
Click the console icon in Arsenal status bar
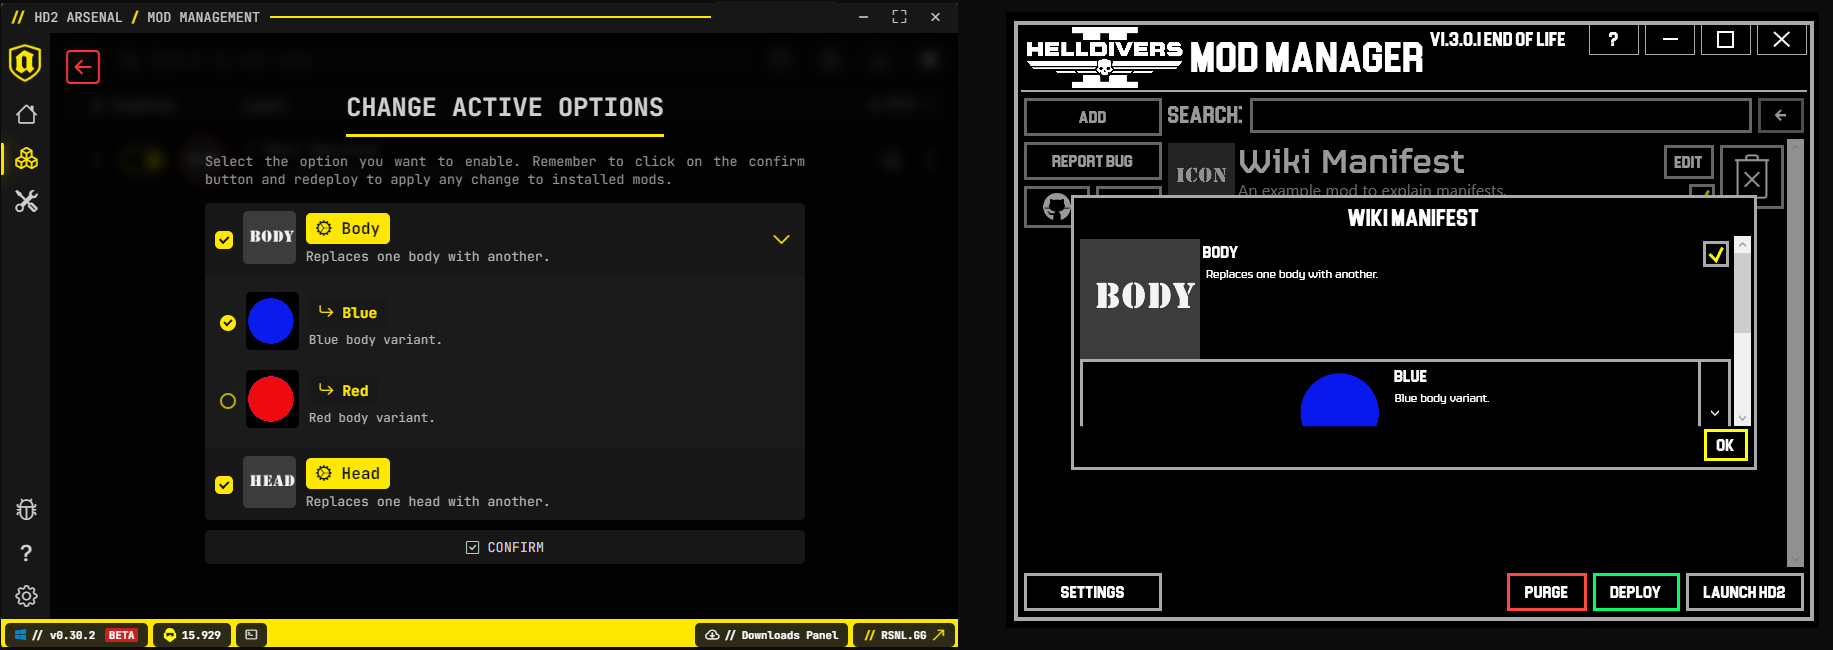251,635
